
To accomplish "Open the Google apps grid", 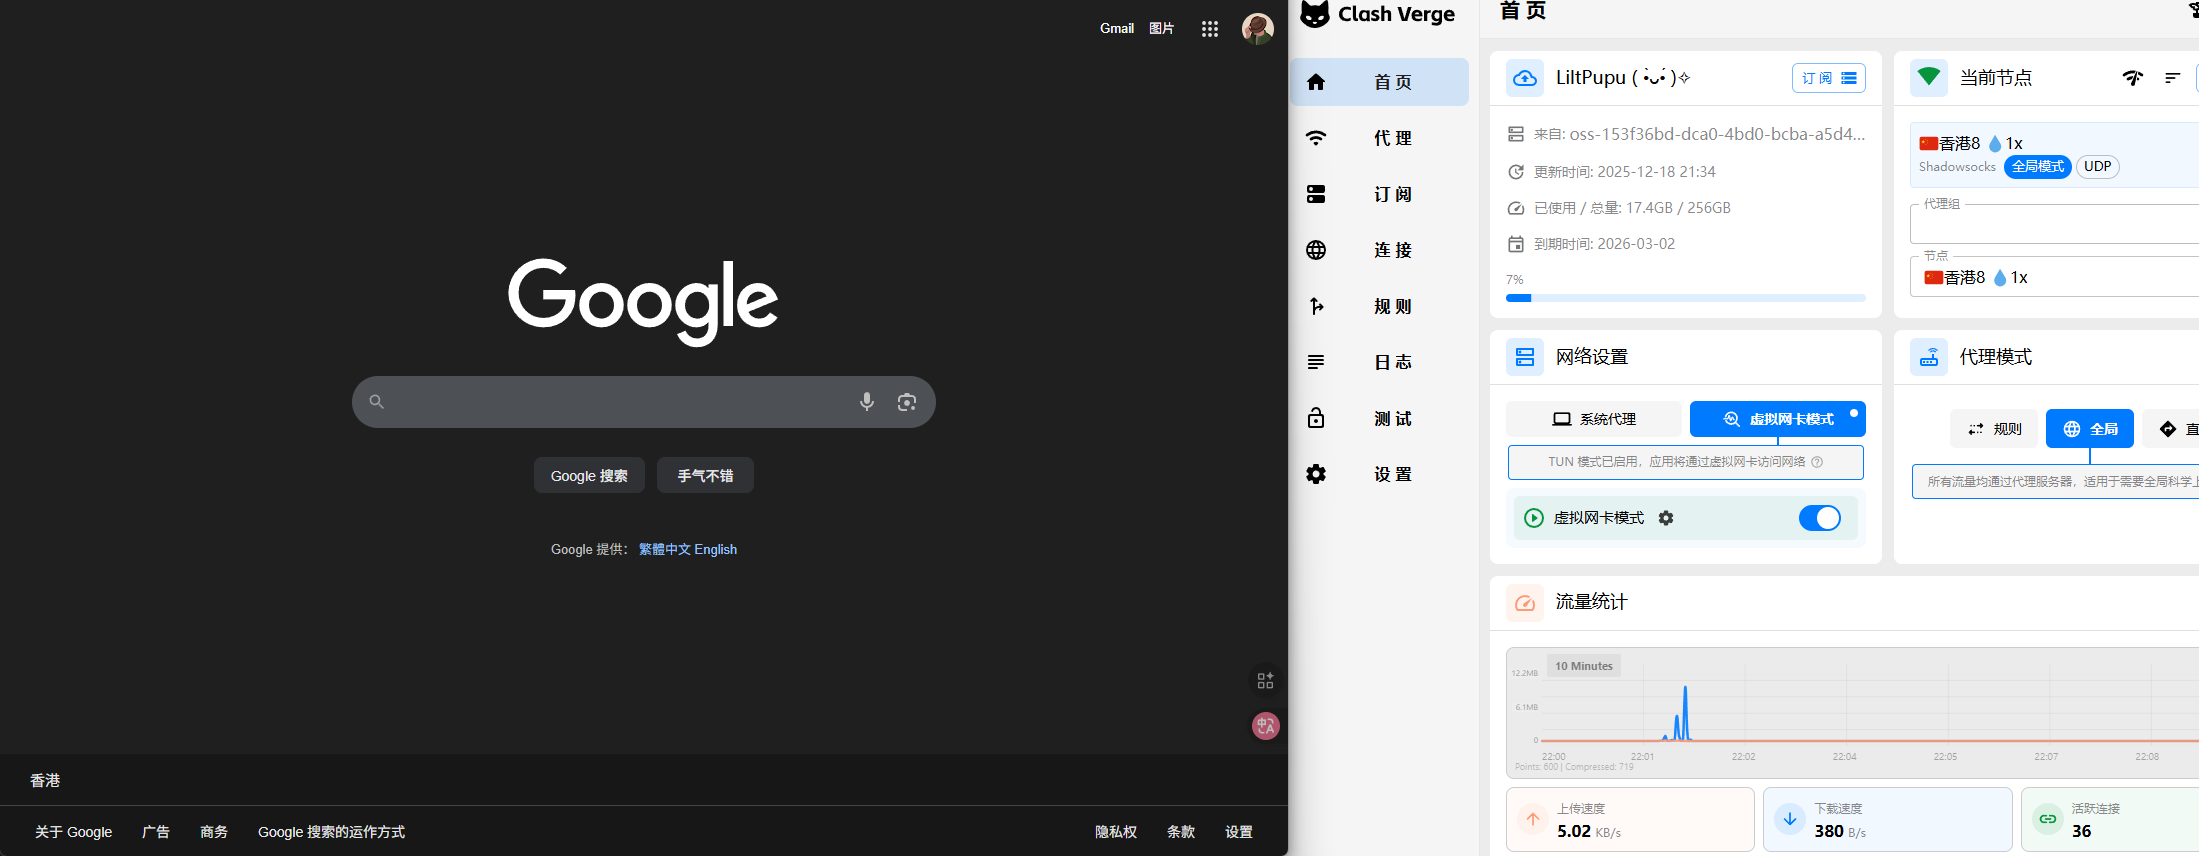I will click(x=1209, y=29).
